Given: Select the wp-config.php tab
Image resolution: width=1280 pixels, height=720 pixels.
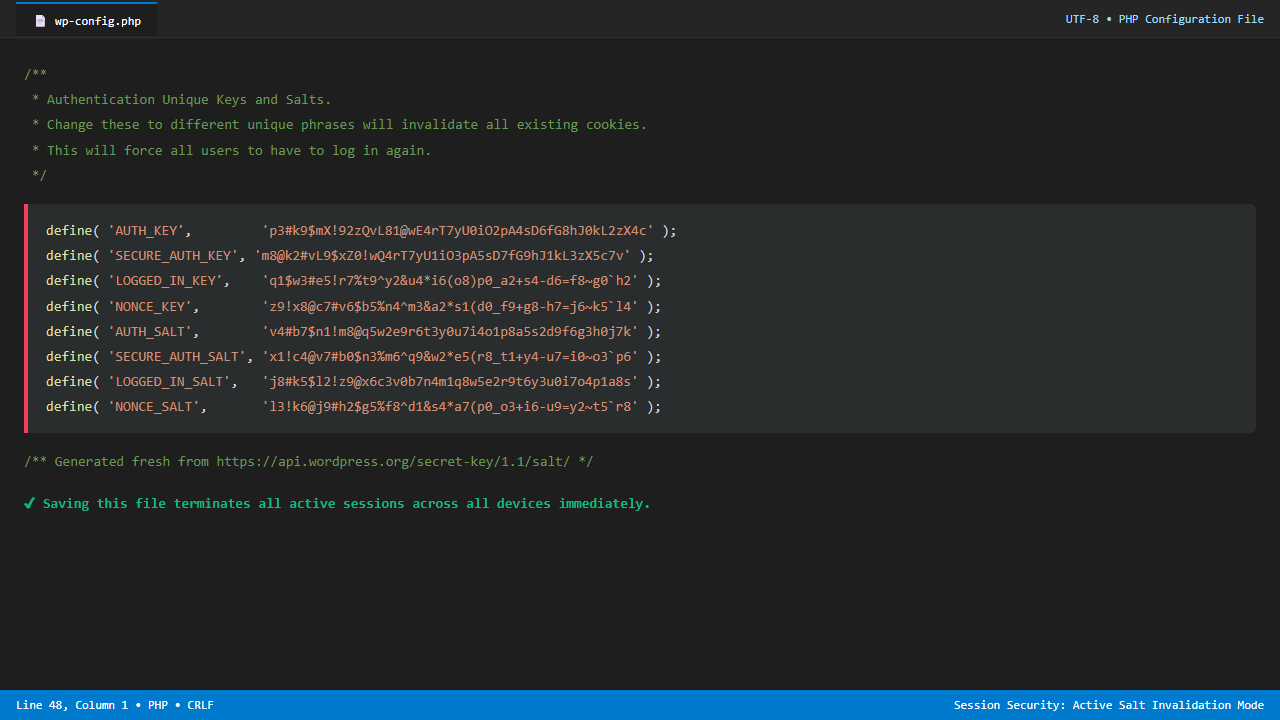Looking at the screenshot, I should pos(87,20).
